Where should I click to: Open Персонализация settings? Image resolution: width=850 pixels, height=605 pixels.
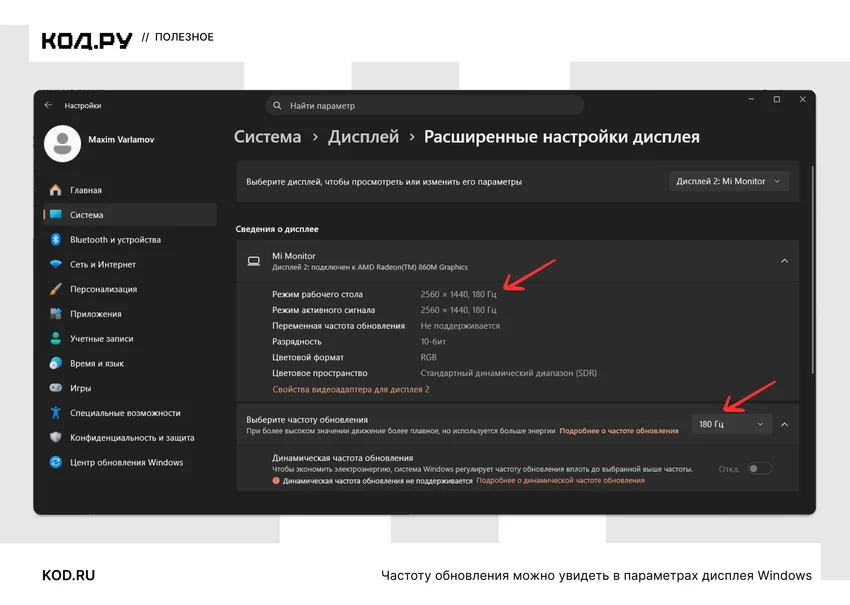(x=130, y=289)
